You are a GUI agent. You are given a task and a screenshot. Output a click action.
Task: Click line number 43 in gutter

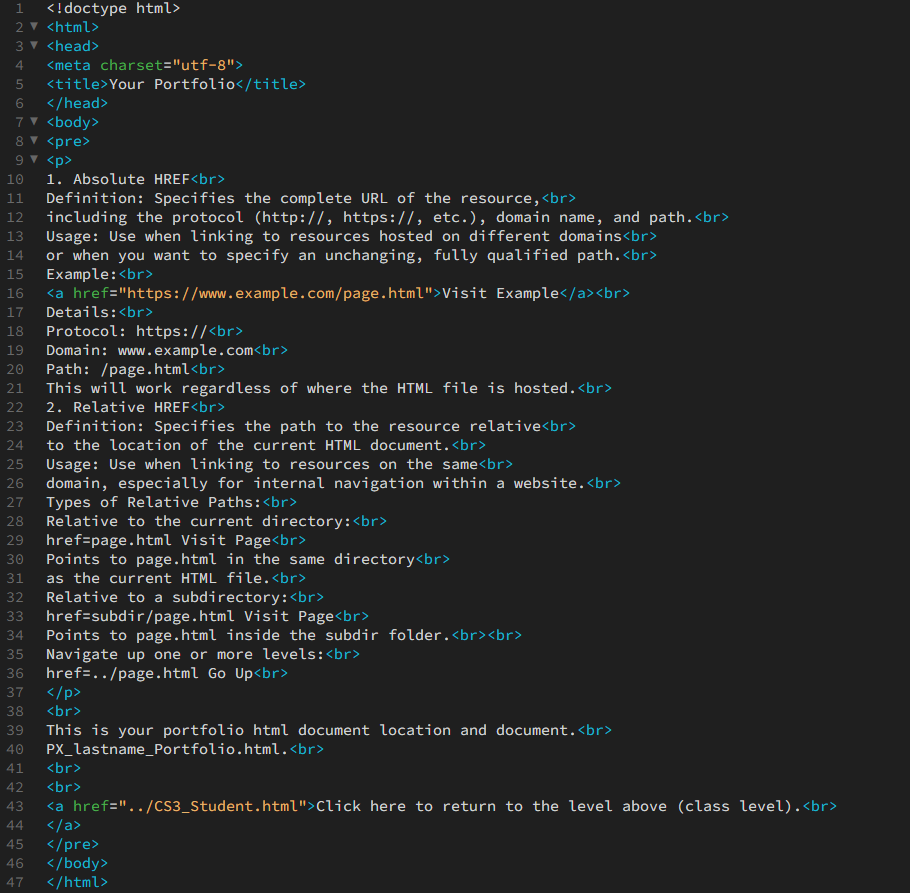(15, 806)
